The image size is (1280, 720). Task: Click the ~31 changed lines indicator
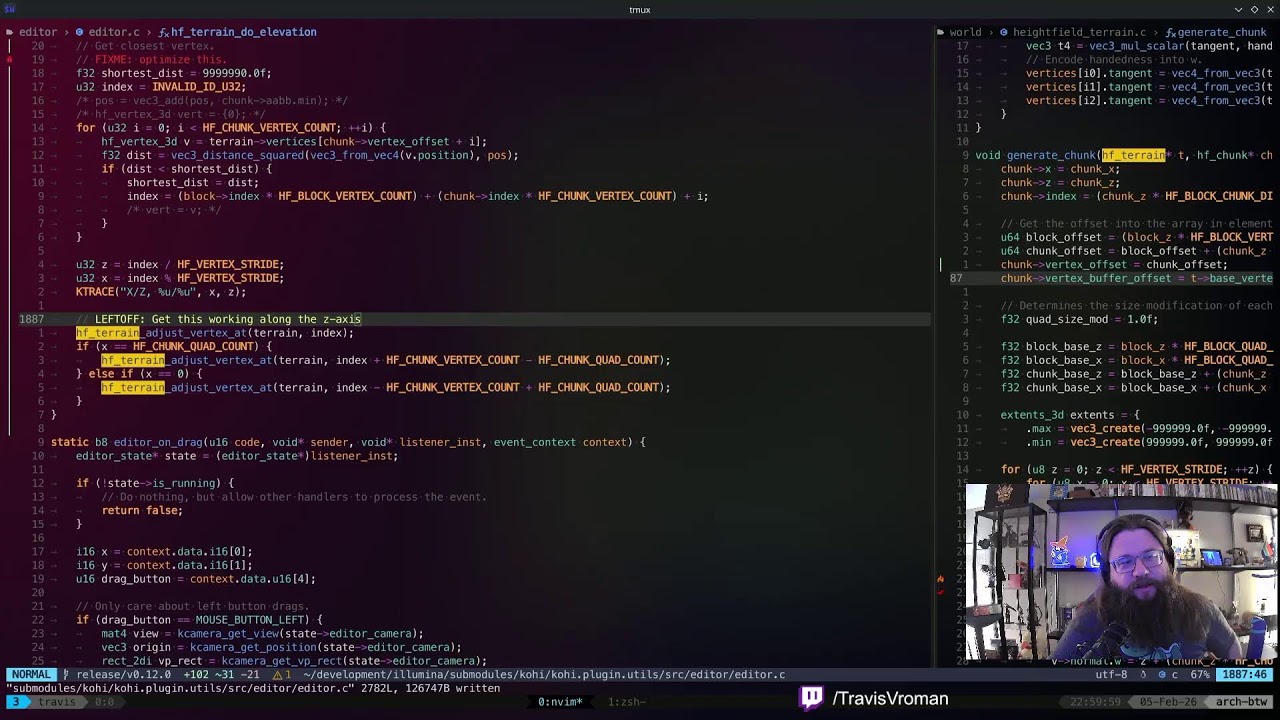tap(223, 675)
